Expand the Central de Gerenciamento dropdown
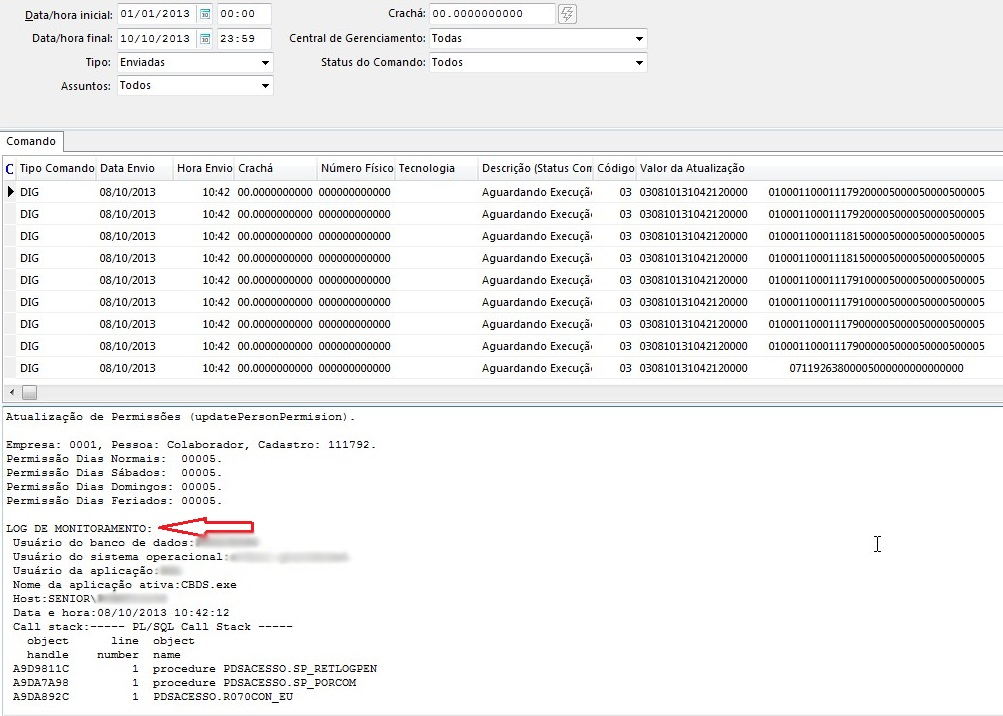The height and width of the screenshot is (716, 1003). click(639, 39)
